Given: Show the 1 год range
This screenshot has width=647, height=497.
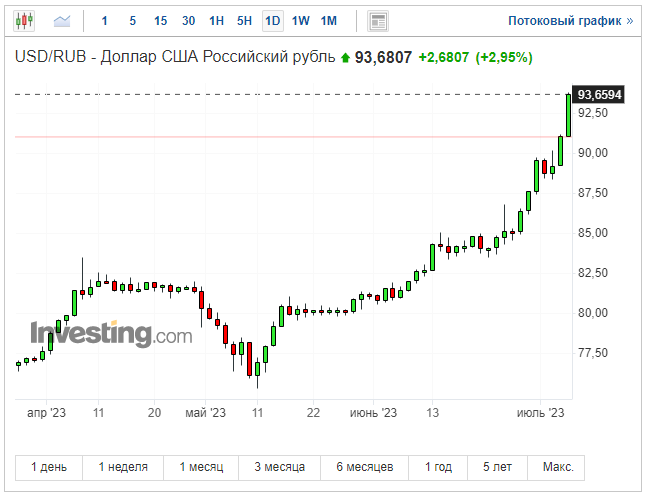Looking at the screenshot, I should pyautogui.click(x=438, y=467).
